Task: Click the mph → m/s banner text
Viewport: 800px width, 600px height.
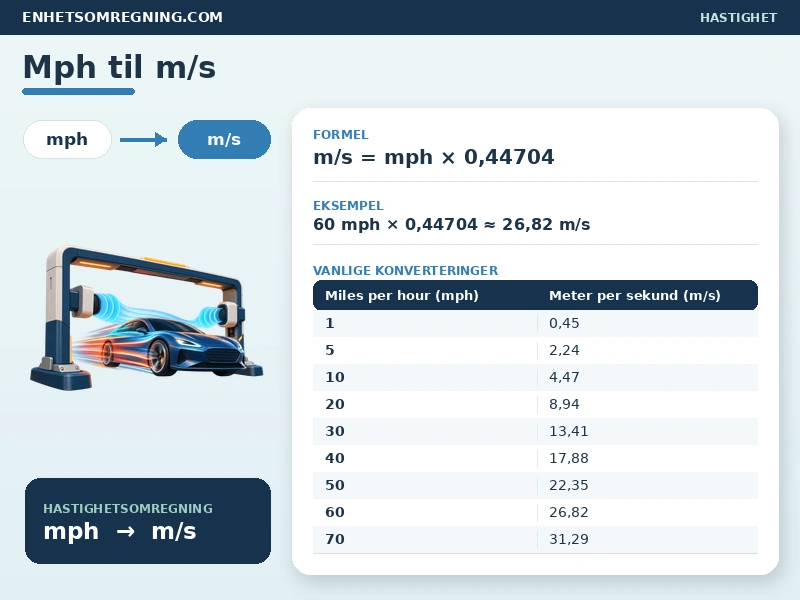Action: [120, 531]
